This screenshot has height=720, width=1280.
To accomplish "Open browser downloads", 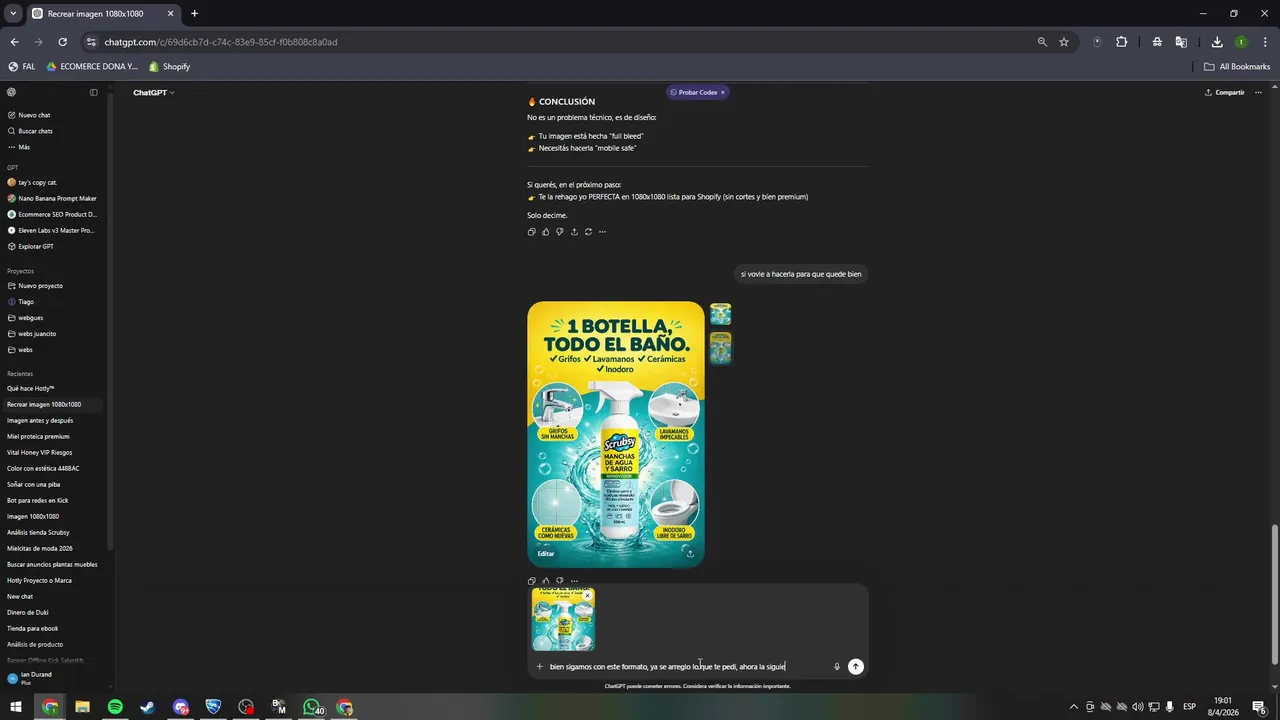I will [1217, 42].
